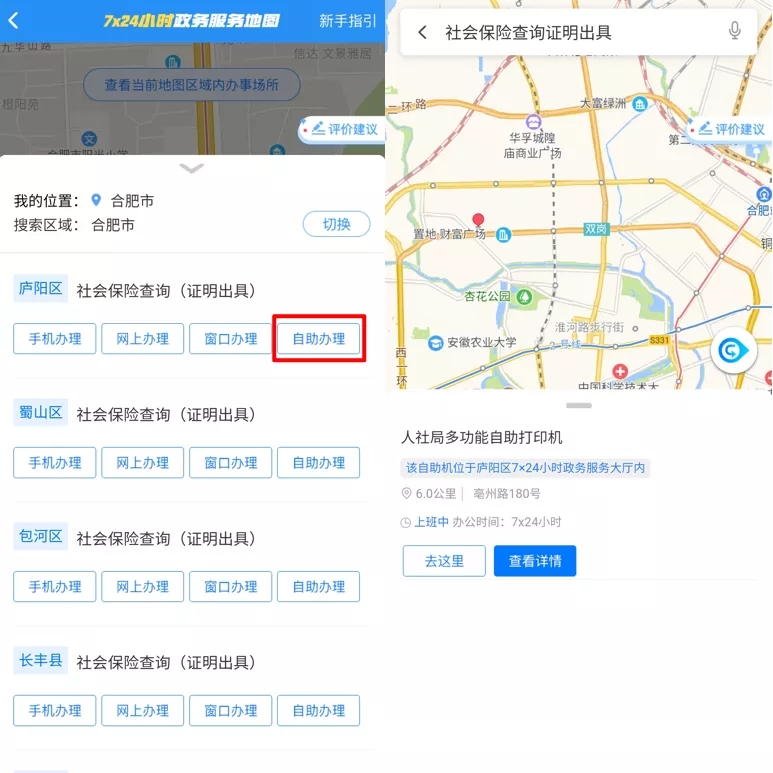Choose 窗口办理 under 庐阳区
Viewport: 773px width, 773px height.
[231, 339]
